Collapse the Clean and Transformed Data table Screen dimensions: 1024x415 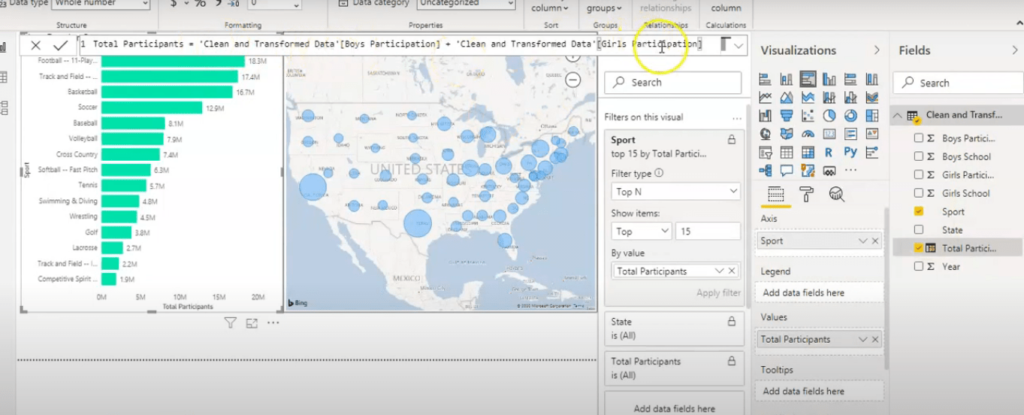click(x=897, y=116)
